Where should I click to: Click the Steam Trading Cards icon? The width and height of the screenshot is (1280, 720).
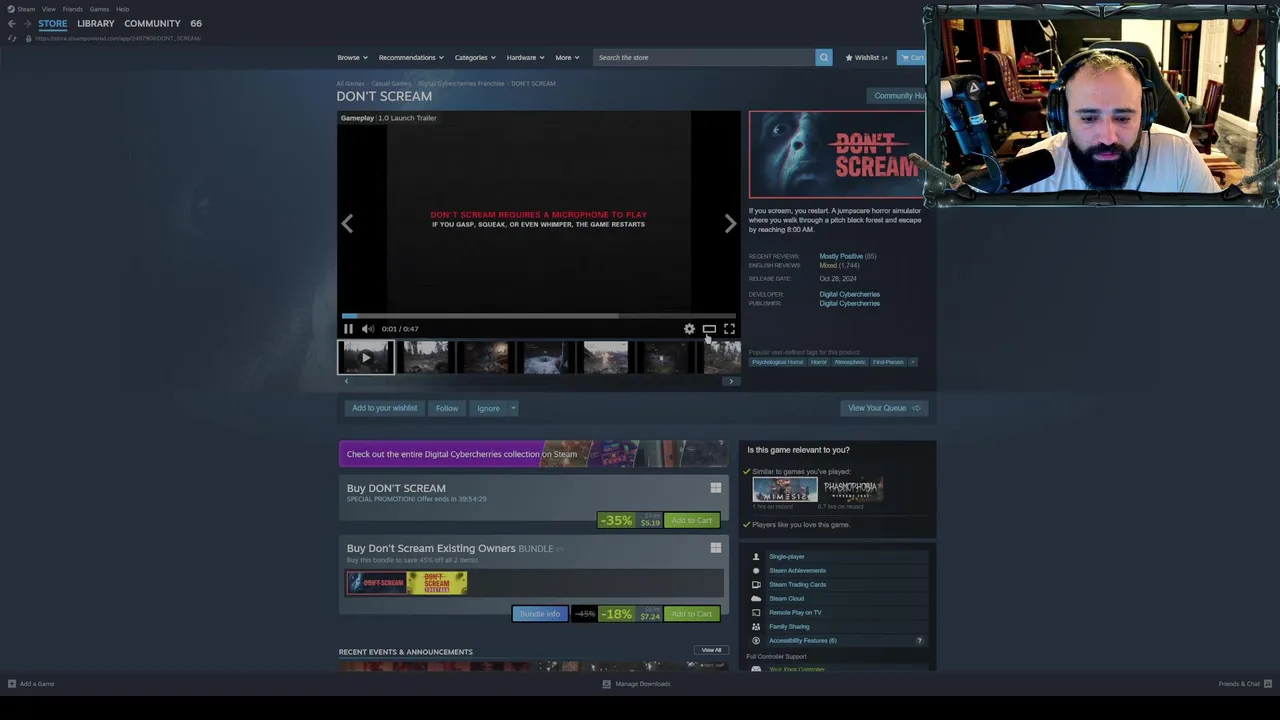756,584
